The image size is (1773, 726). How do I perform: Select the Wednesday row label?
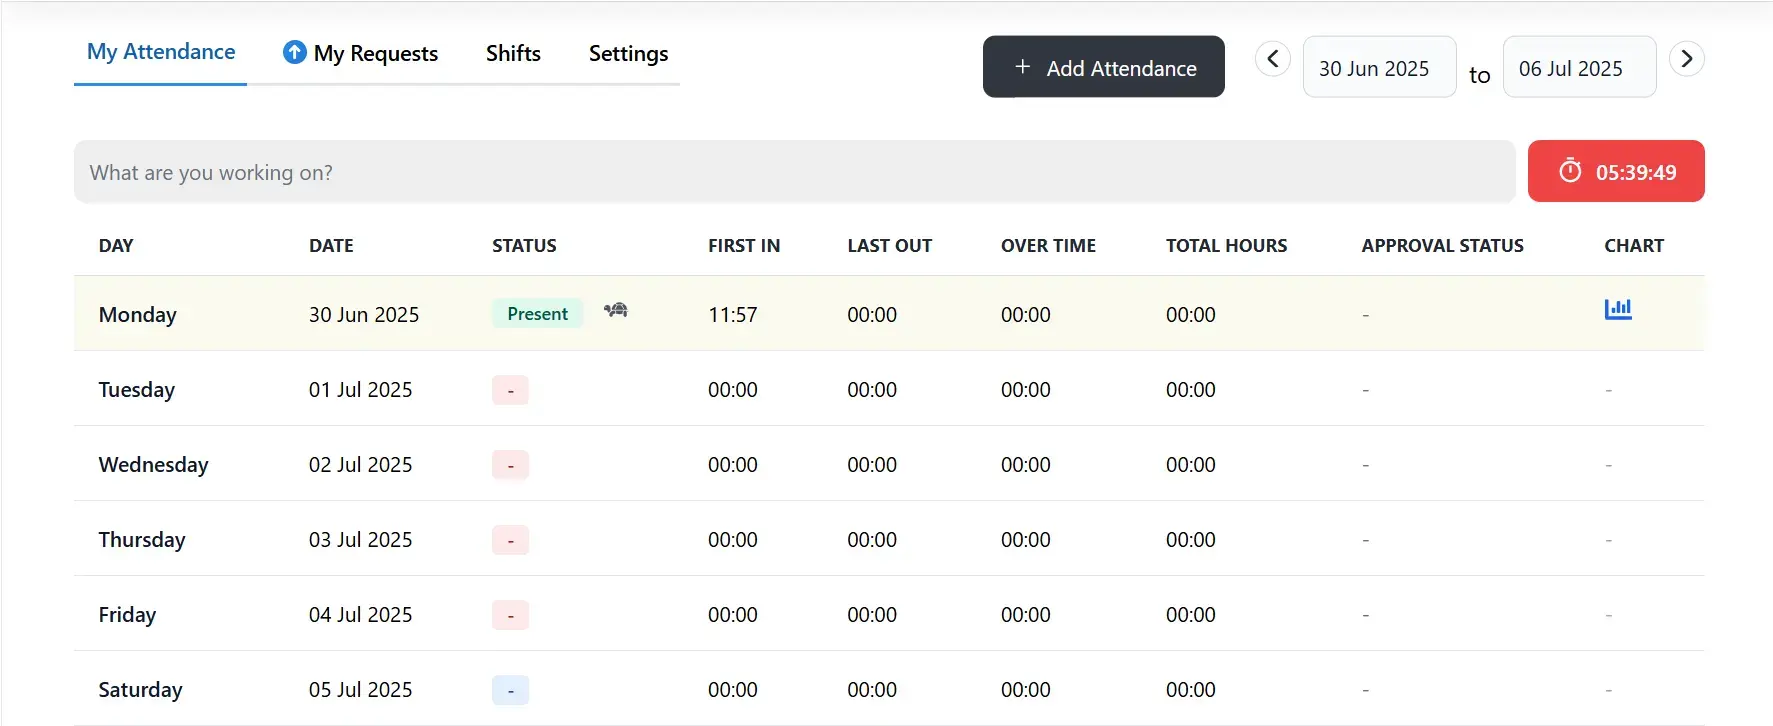(x=154, y=465)
